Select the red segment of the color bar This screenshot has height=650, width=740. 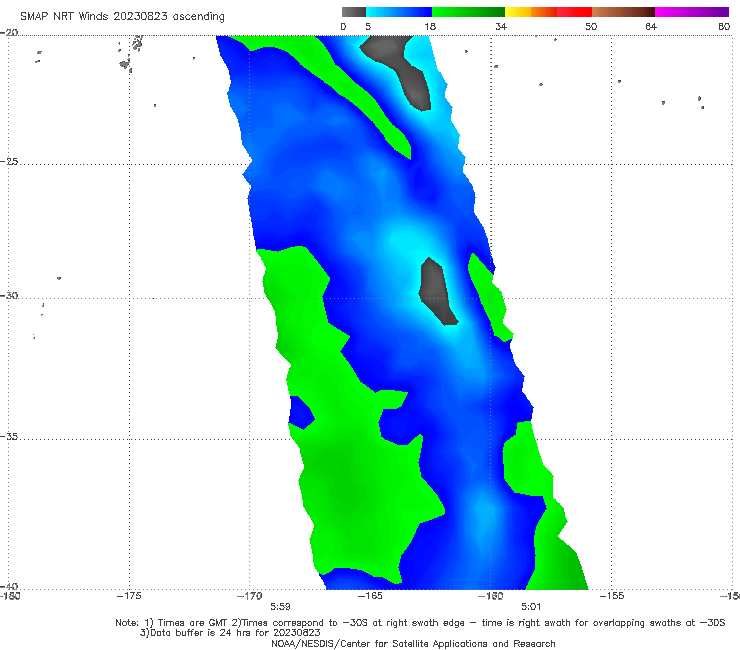[x=574, y=12]
